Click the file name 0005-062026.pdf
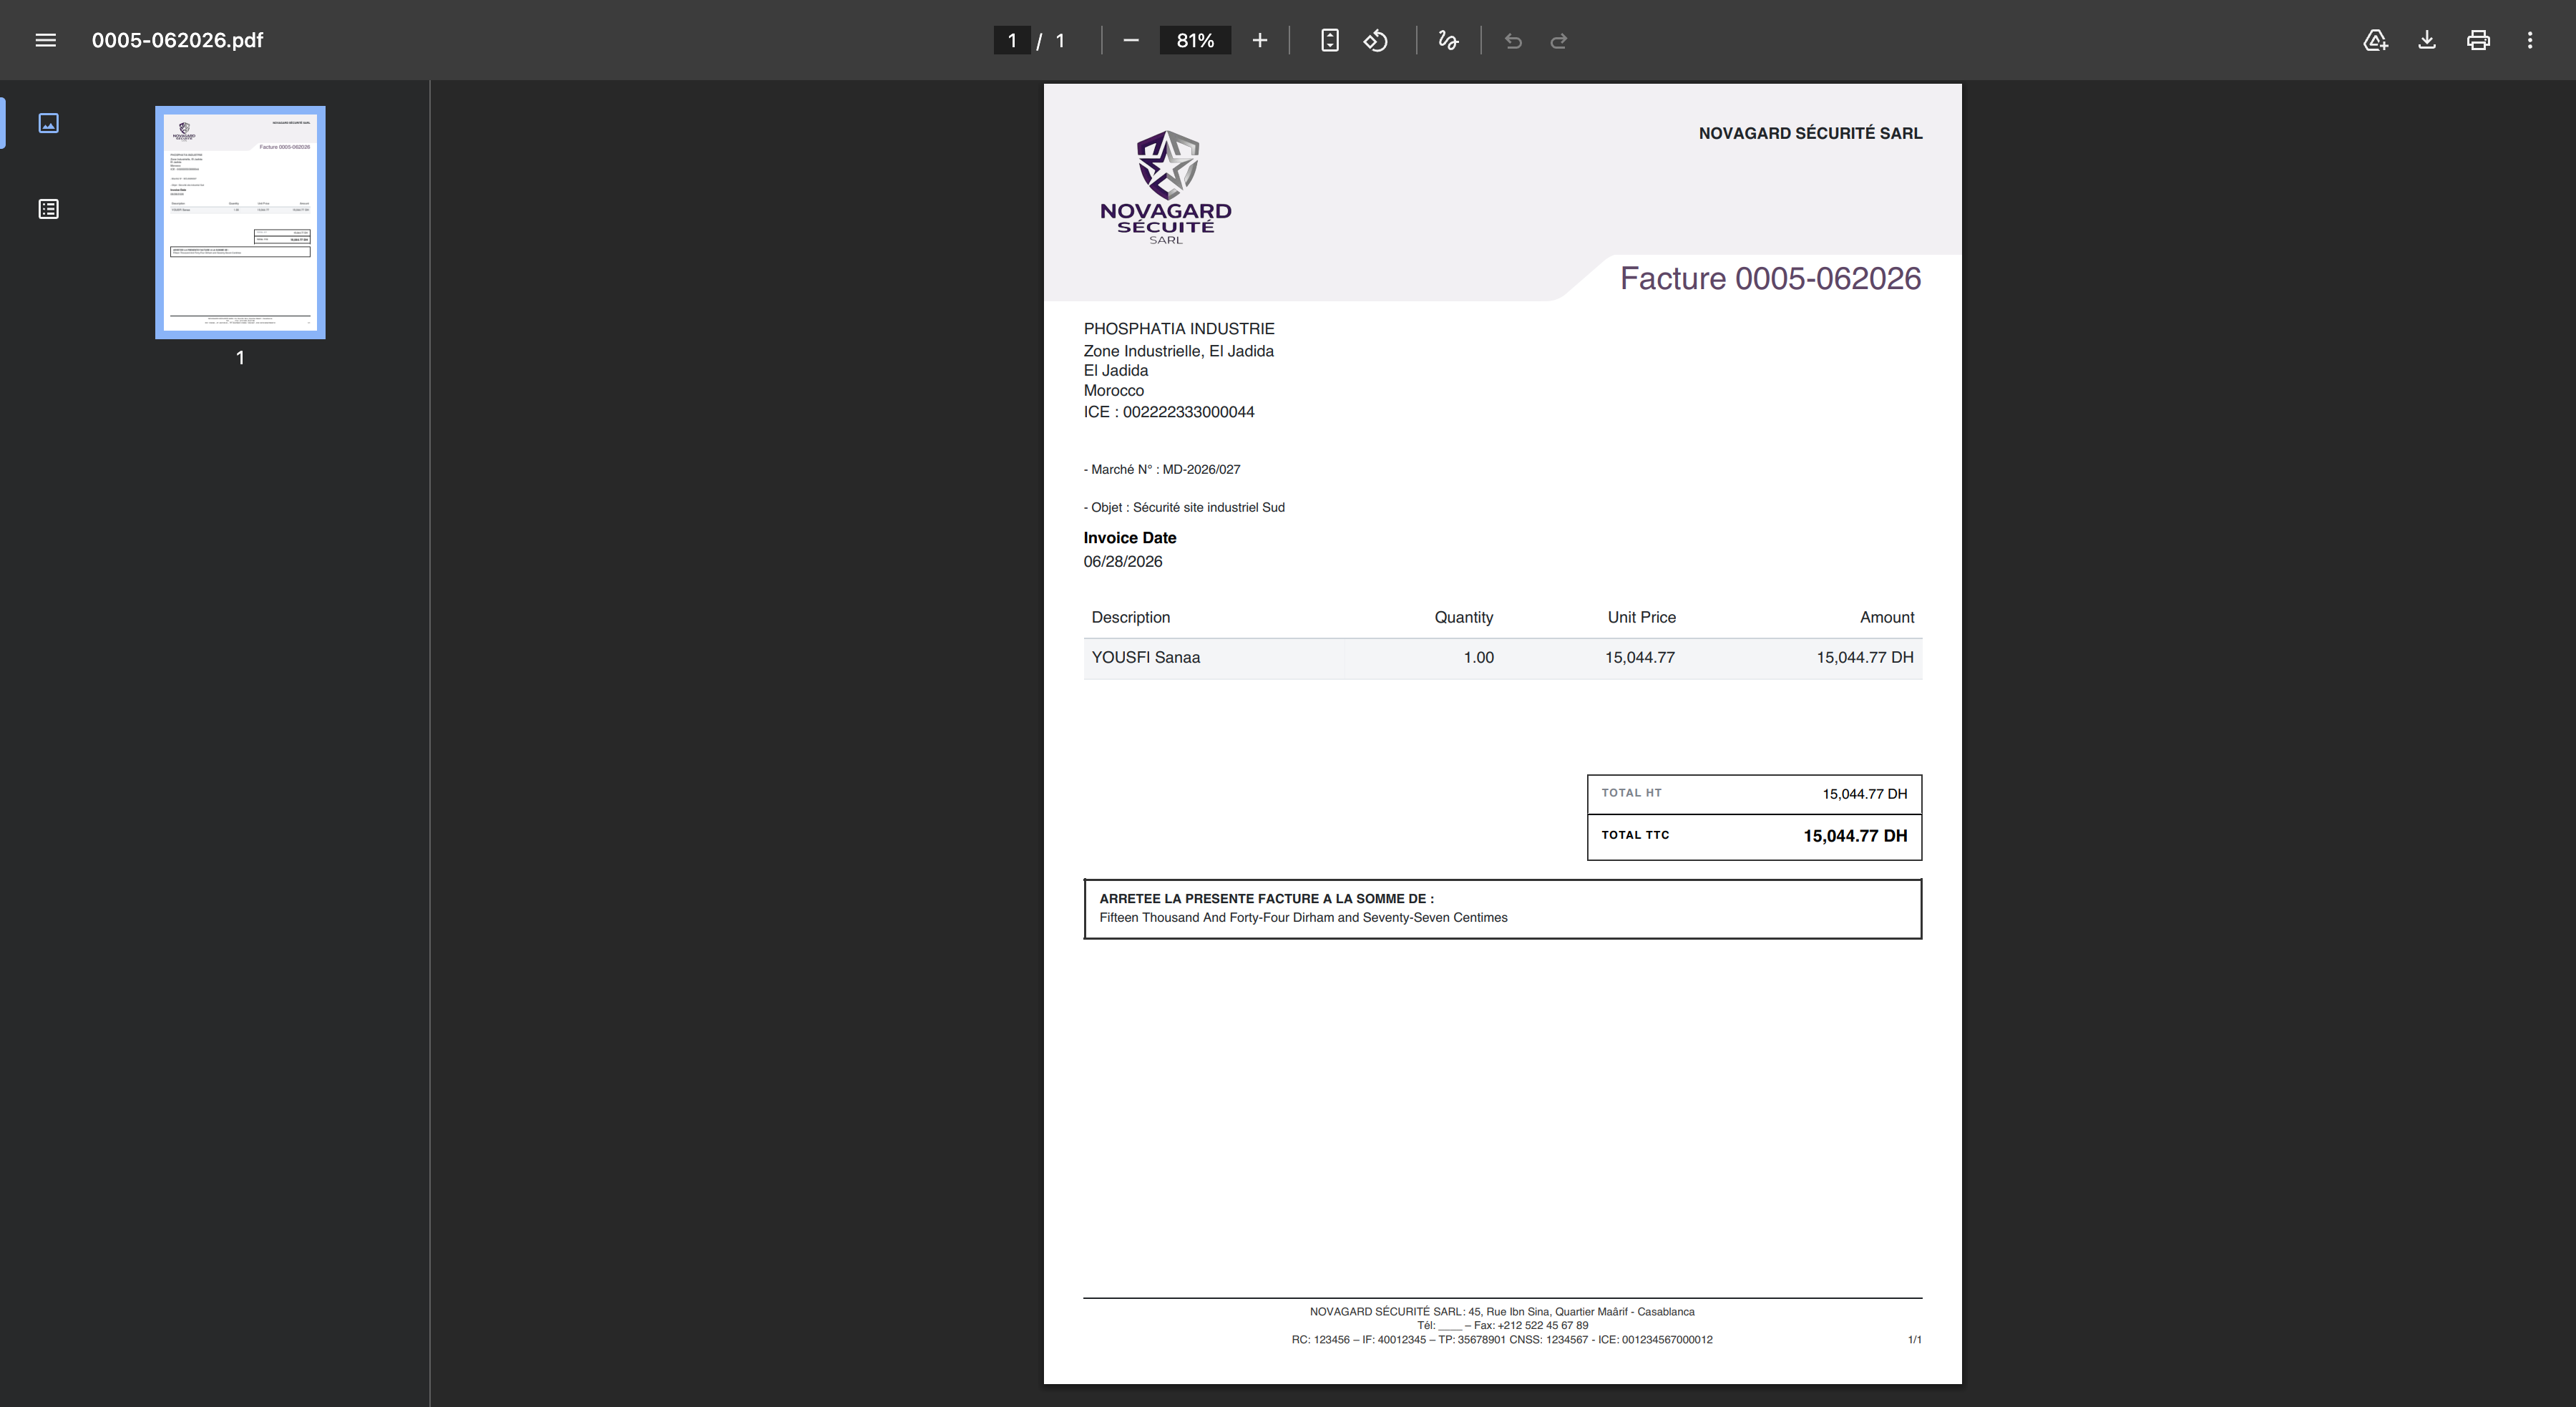Screen dimensions: 2576x1407 click(x=177, y=40)
